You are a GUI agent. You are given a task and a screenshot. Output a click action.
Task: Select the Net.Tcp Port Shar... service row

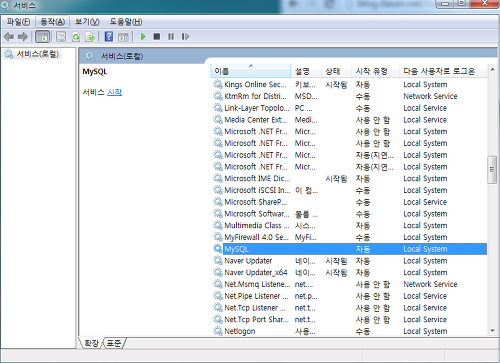pos(349,319)
